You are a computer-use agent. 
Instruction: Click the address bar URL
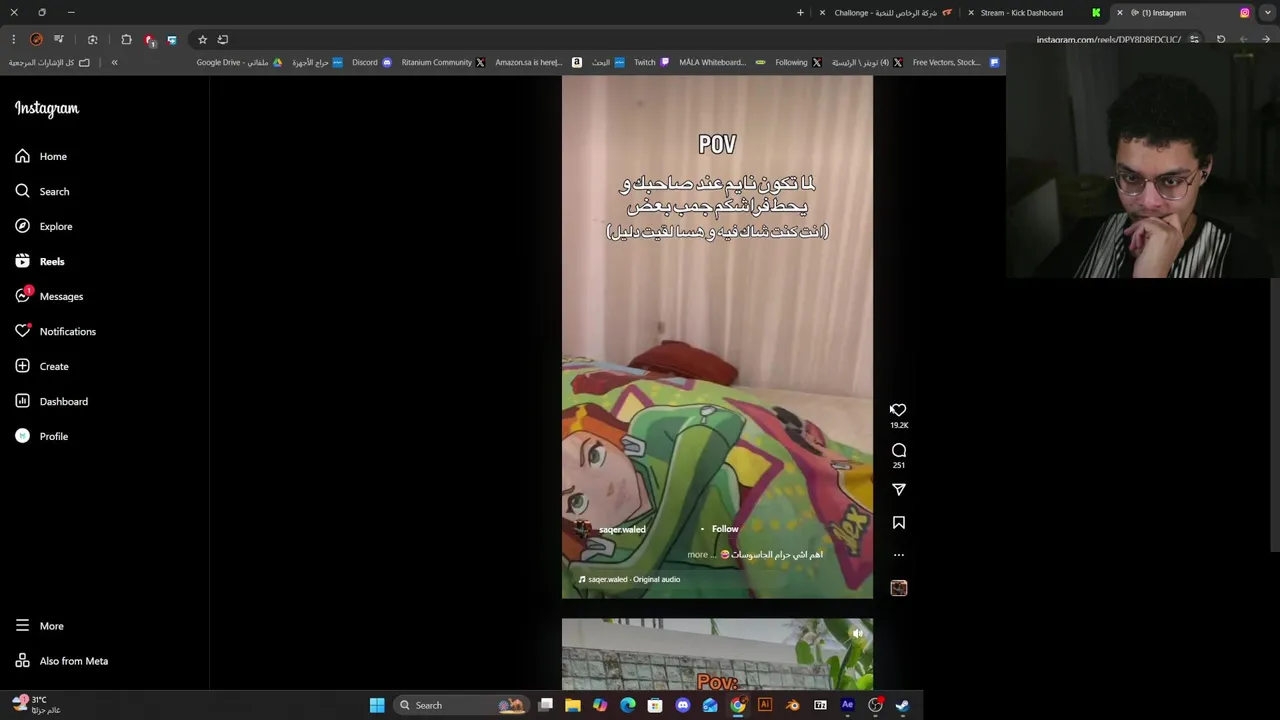tap(1108, 40)
